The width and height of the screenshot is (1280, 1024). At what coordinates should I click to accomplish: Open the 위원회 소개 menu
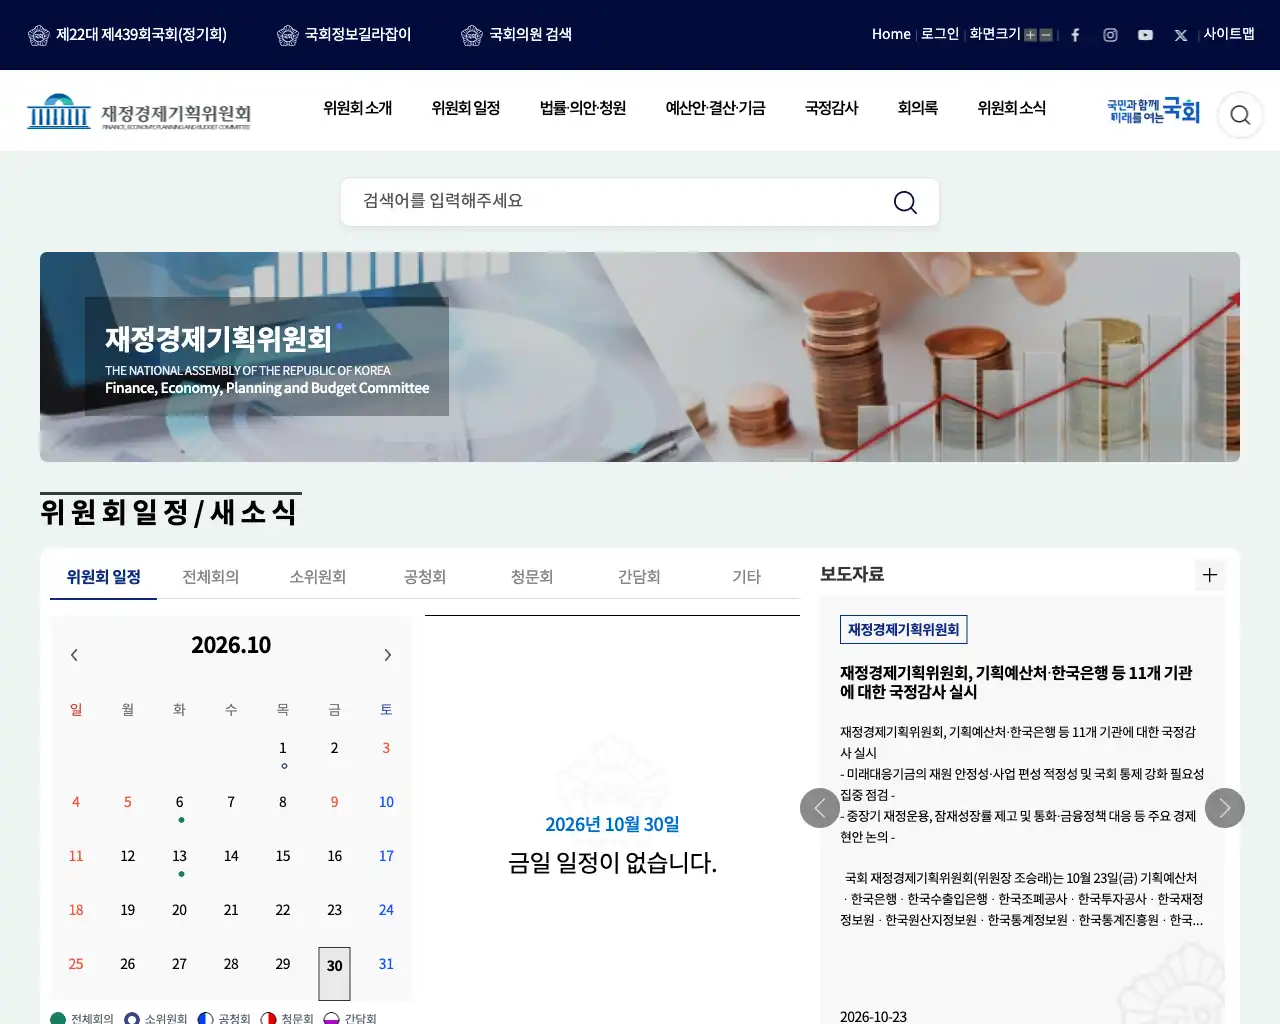(x=358, y=108)
